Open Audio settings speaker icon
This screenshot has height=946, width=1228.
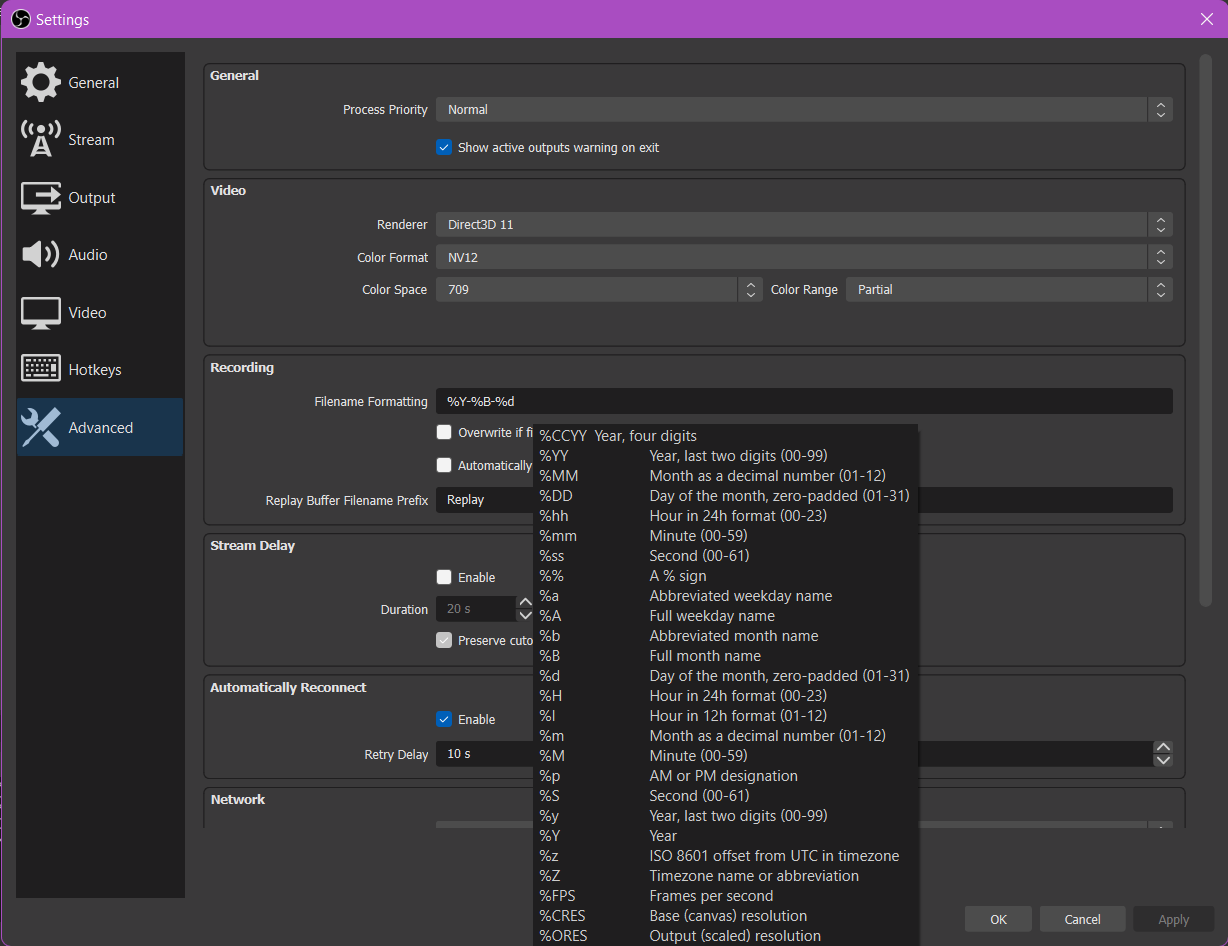pyautogui.click(x=40, y=254)
